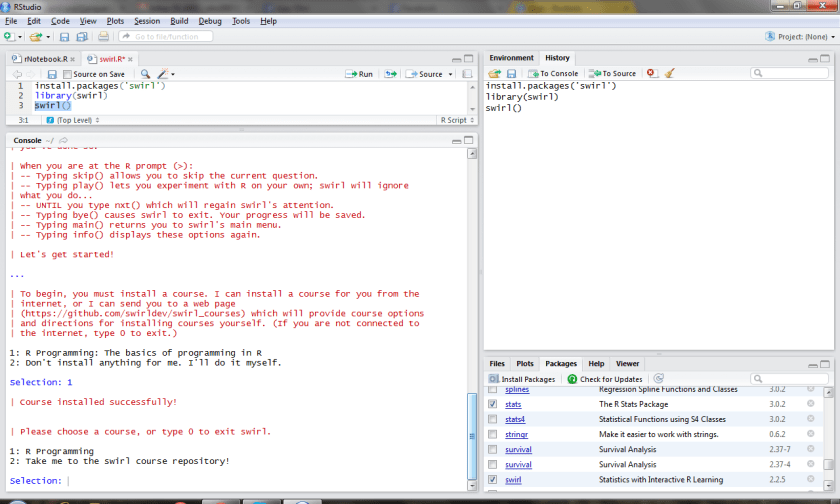Remove the stringr package with its x icon
The height and width of the screenshot is (504, 840).
click(x=811, y=434)
